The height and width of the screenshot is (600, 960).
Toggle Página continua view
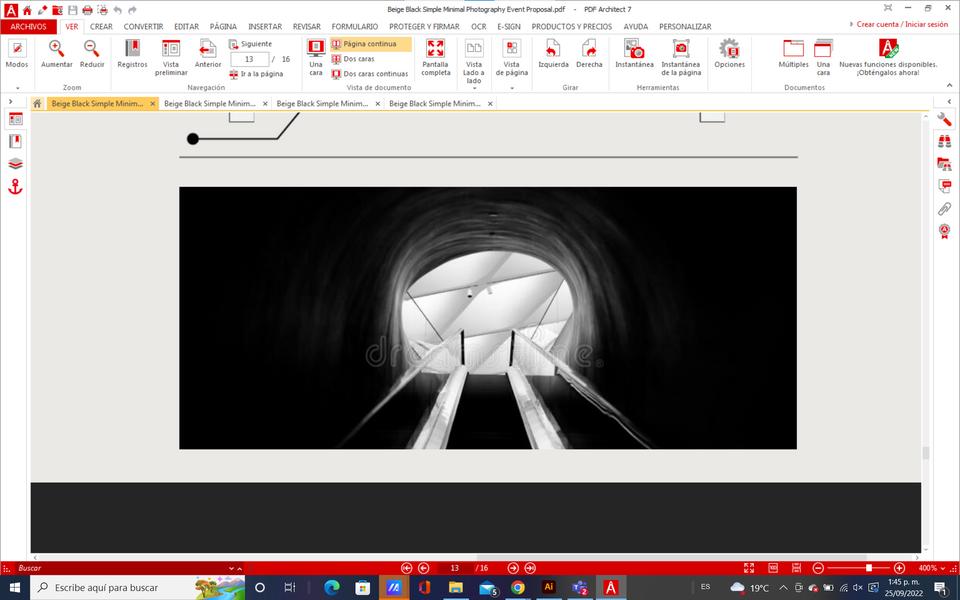(370, 44)
